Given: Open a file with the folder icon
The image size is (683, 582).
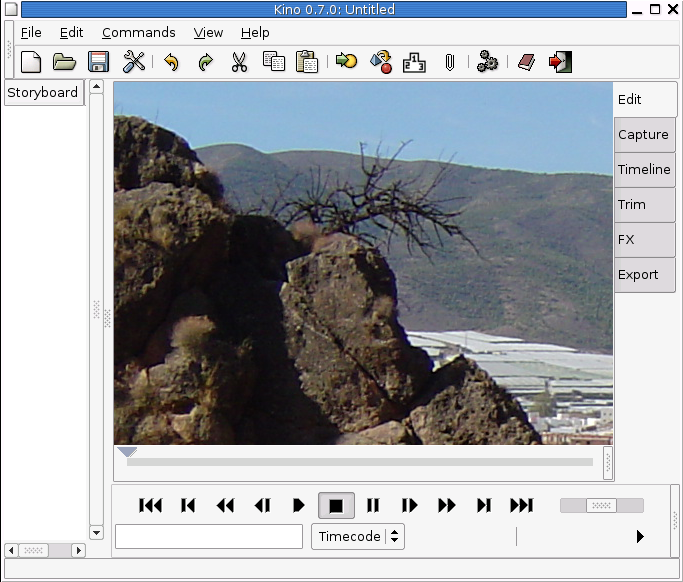Looking at the screenshot, I should [64, 62].
